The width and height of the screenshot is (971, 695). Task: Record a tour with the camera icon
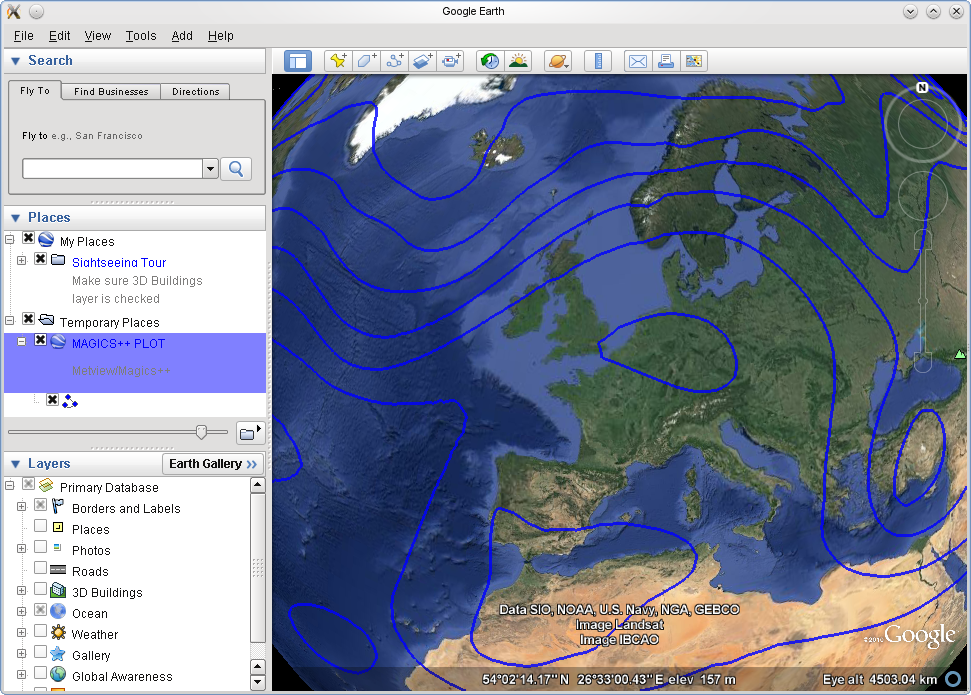(x=451, y=61)
